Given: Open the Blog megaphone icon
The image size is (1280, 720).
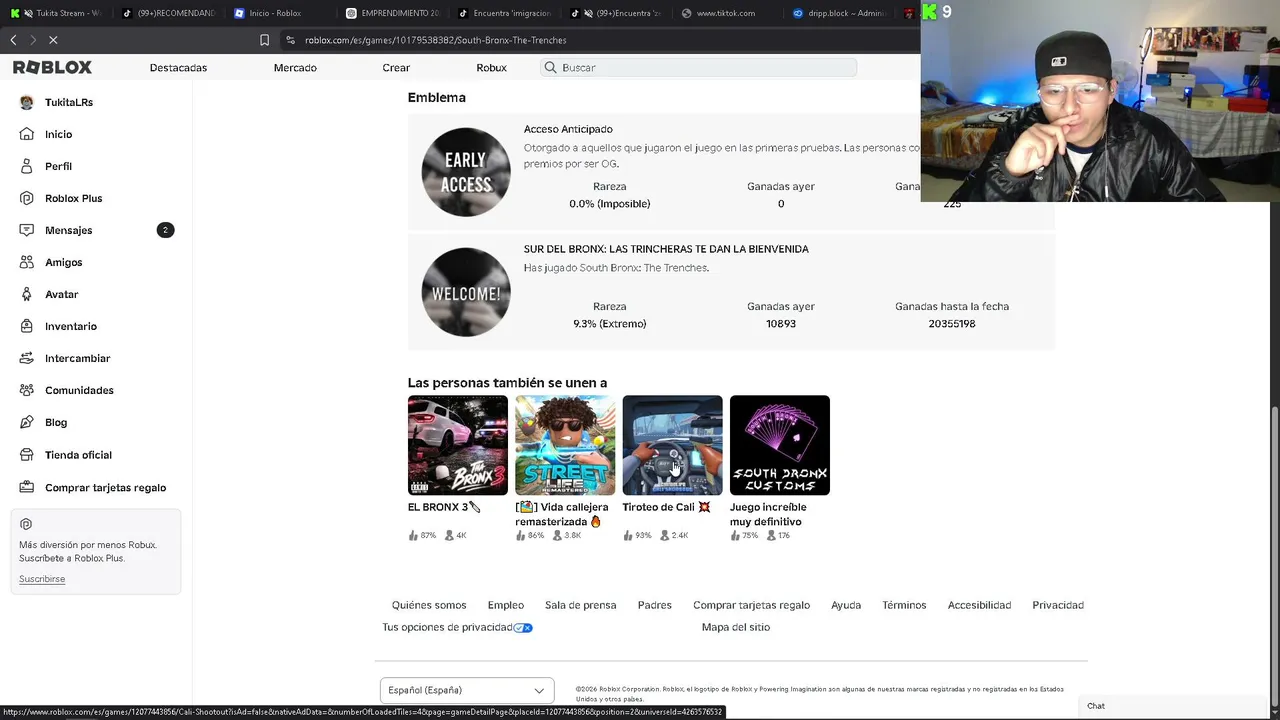Looking at the screenshot, I should coord(26,422).
